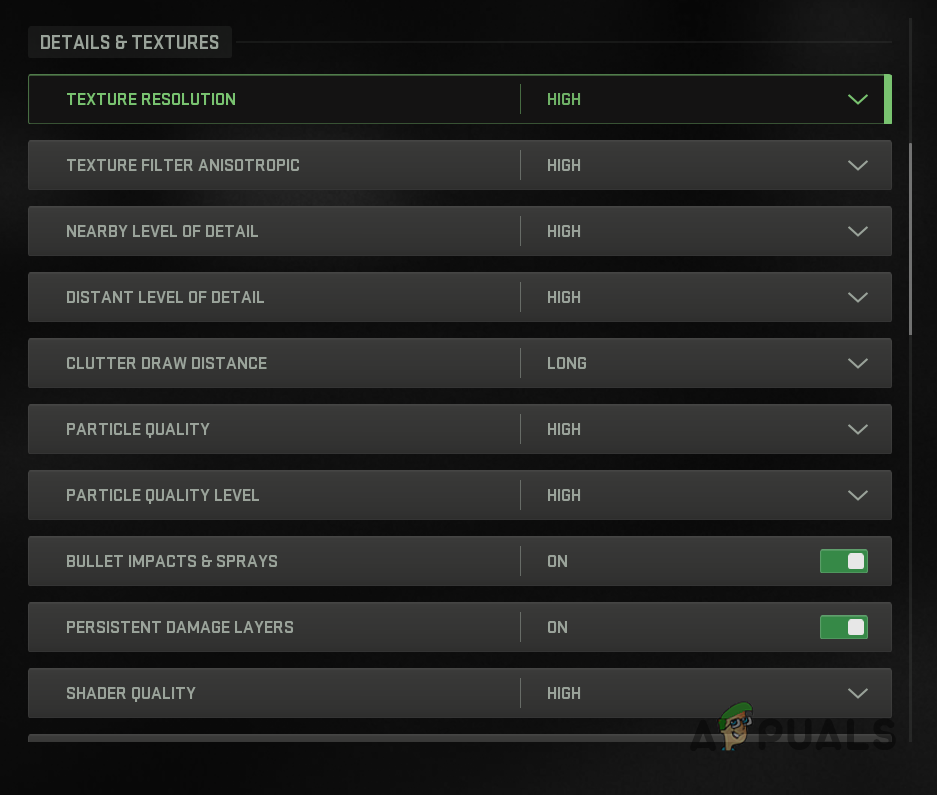Screen dimensions: 937x795
Task: Click ON value of Bullet Impacts & Sprays
Action: coord(558,561)
